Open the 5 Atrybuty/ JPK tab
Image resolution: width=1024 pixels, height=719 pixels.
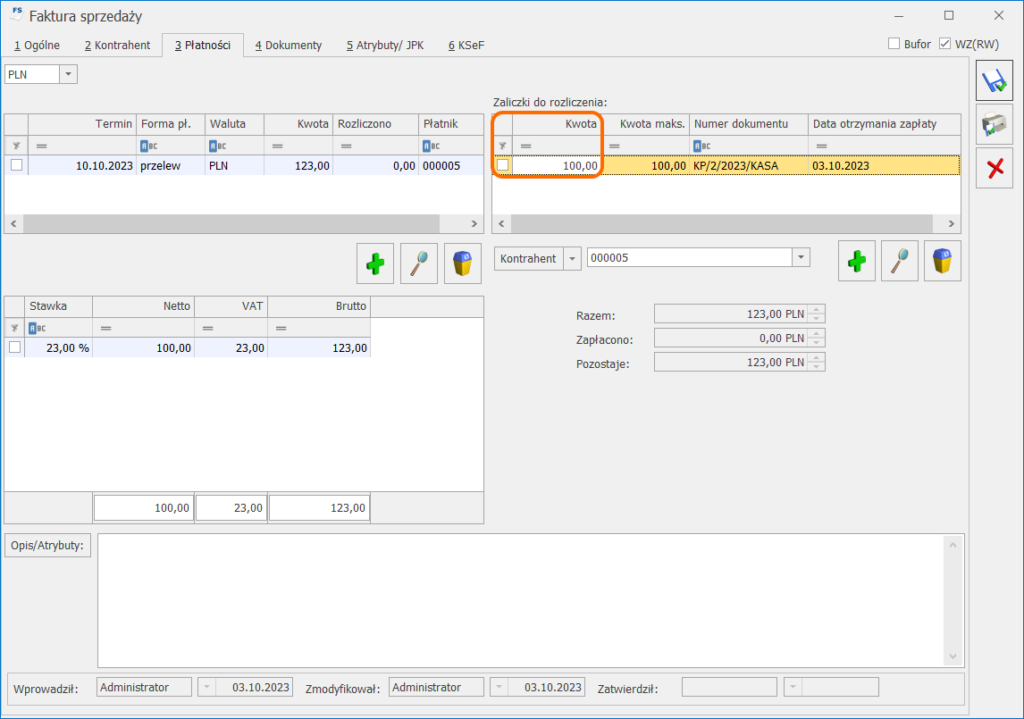(x=385, y=45)
